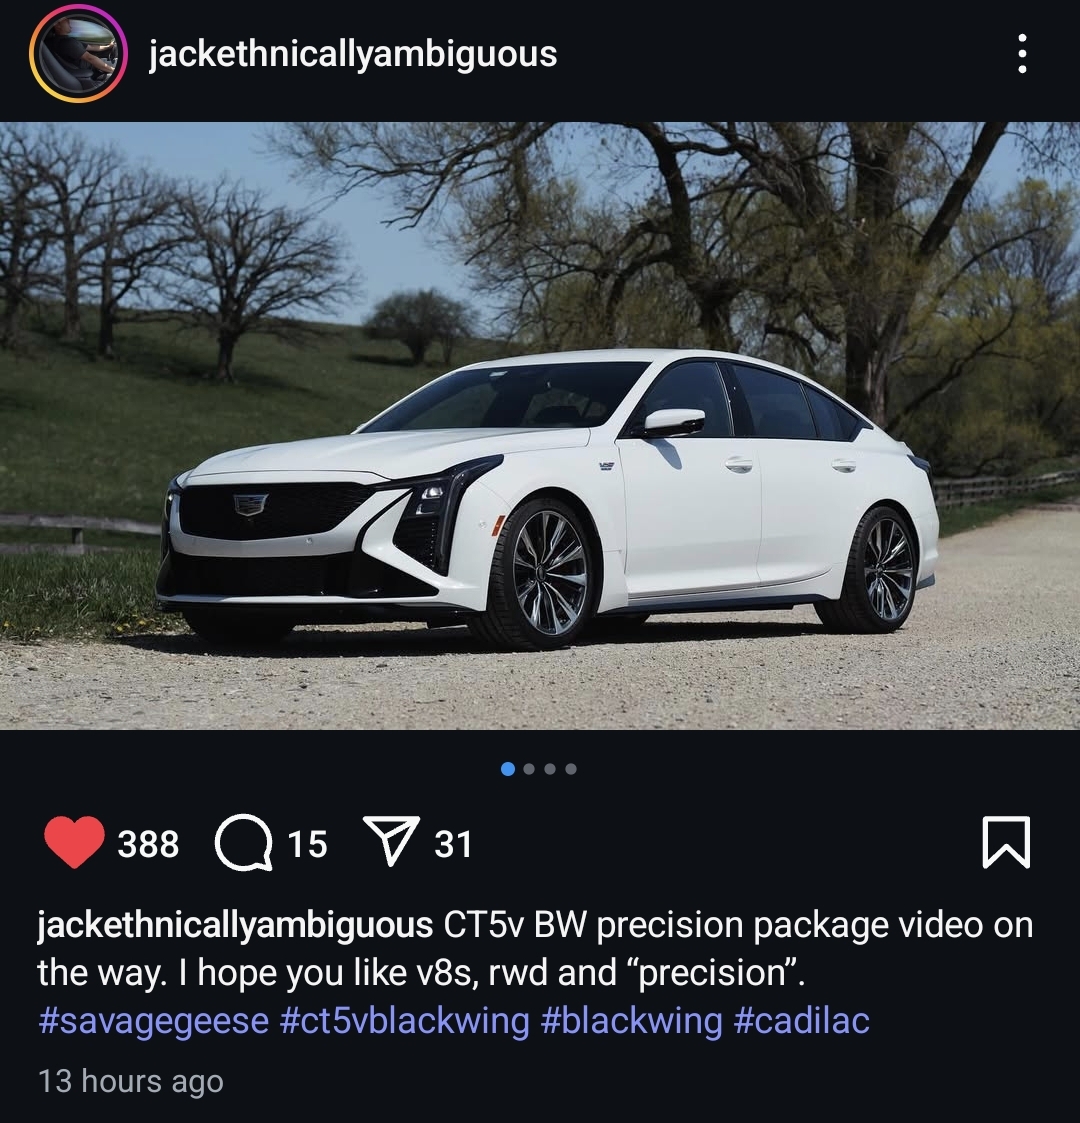Open comments using the speech bubble icon
The image size is (1080, 1123).
(x=244, y=842)
